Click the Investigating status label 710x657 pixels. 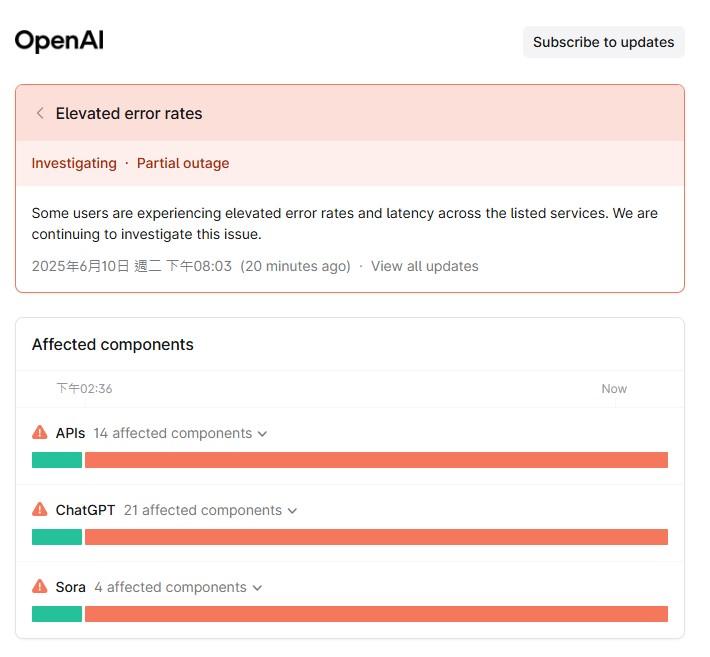tap(74, 163)
